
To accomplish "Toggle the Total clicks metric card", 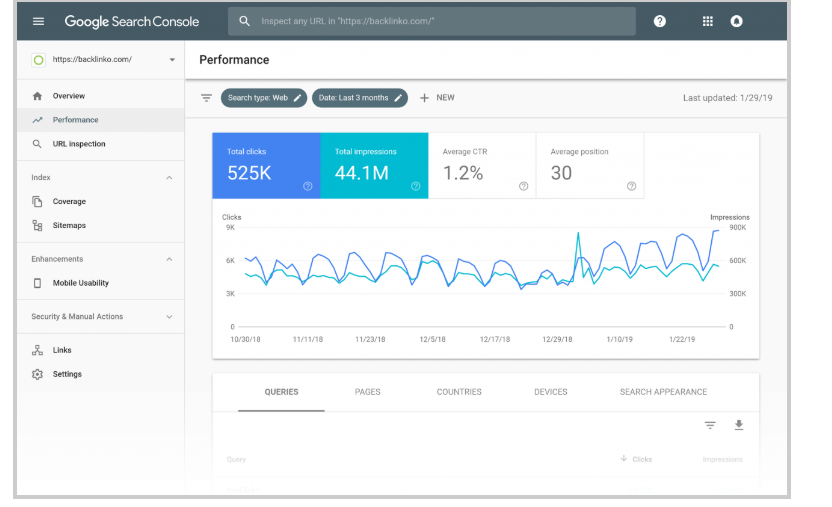I will (x=266, y=165).
